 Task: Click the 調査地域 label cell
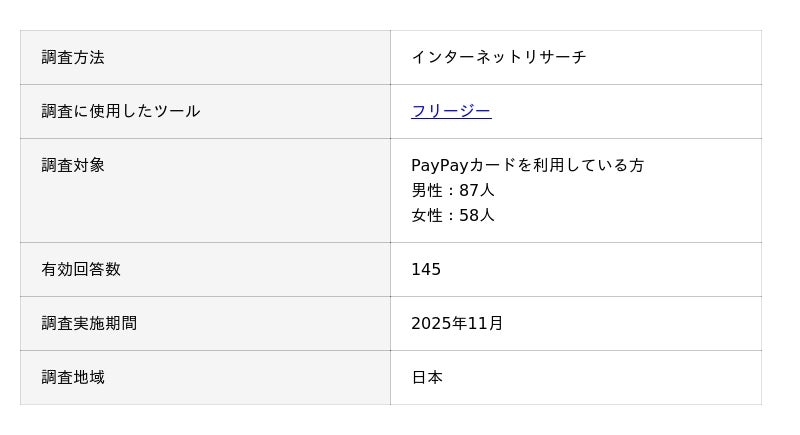73,378
